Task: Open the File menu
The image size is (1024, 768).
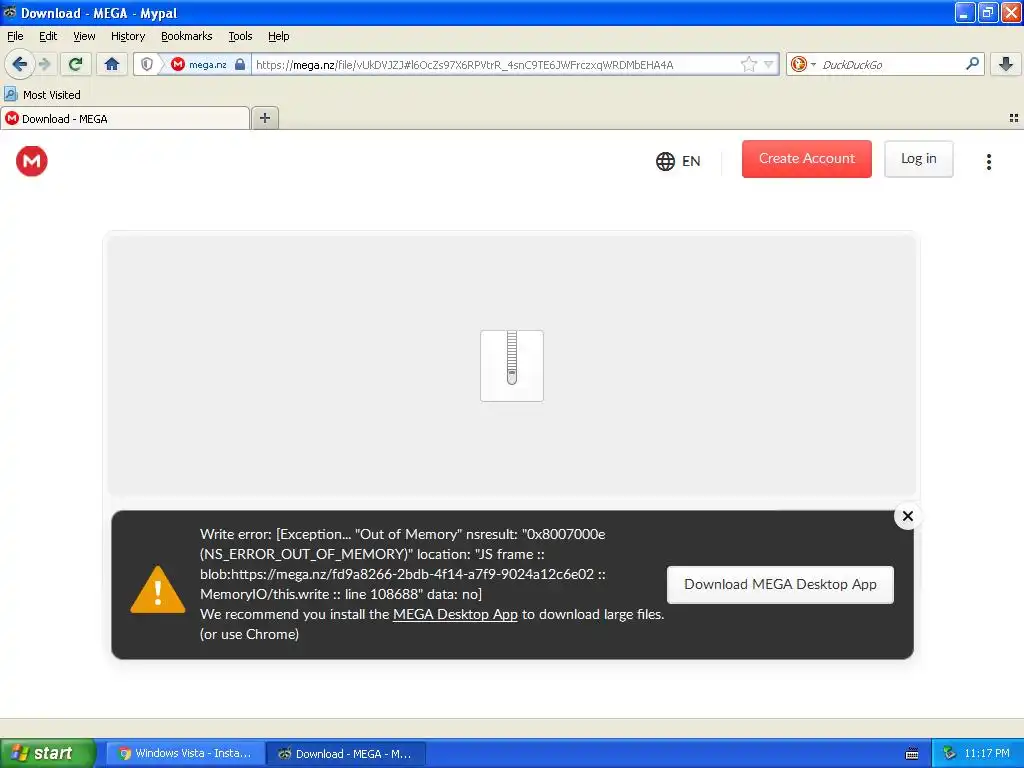Action: (x=15, y=37)
